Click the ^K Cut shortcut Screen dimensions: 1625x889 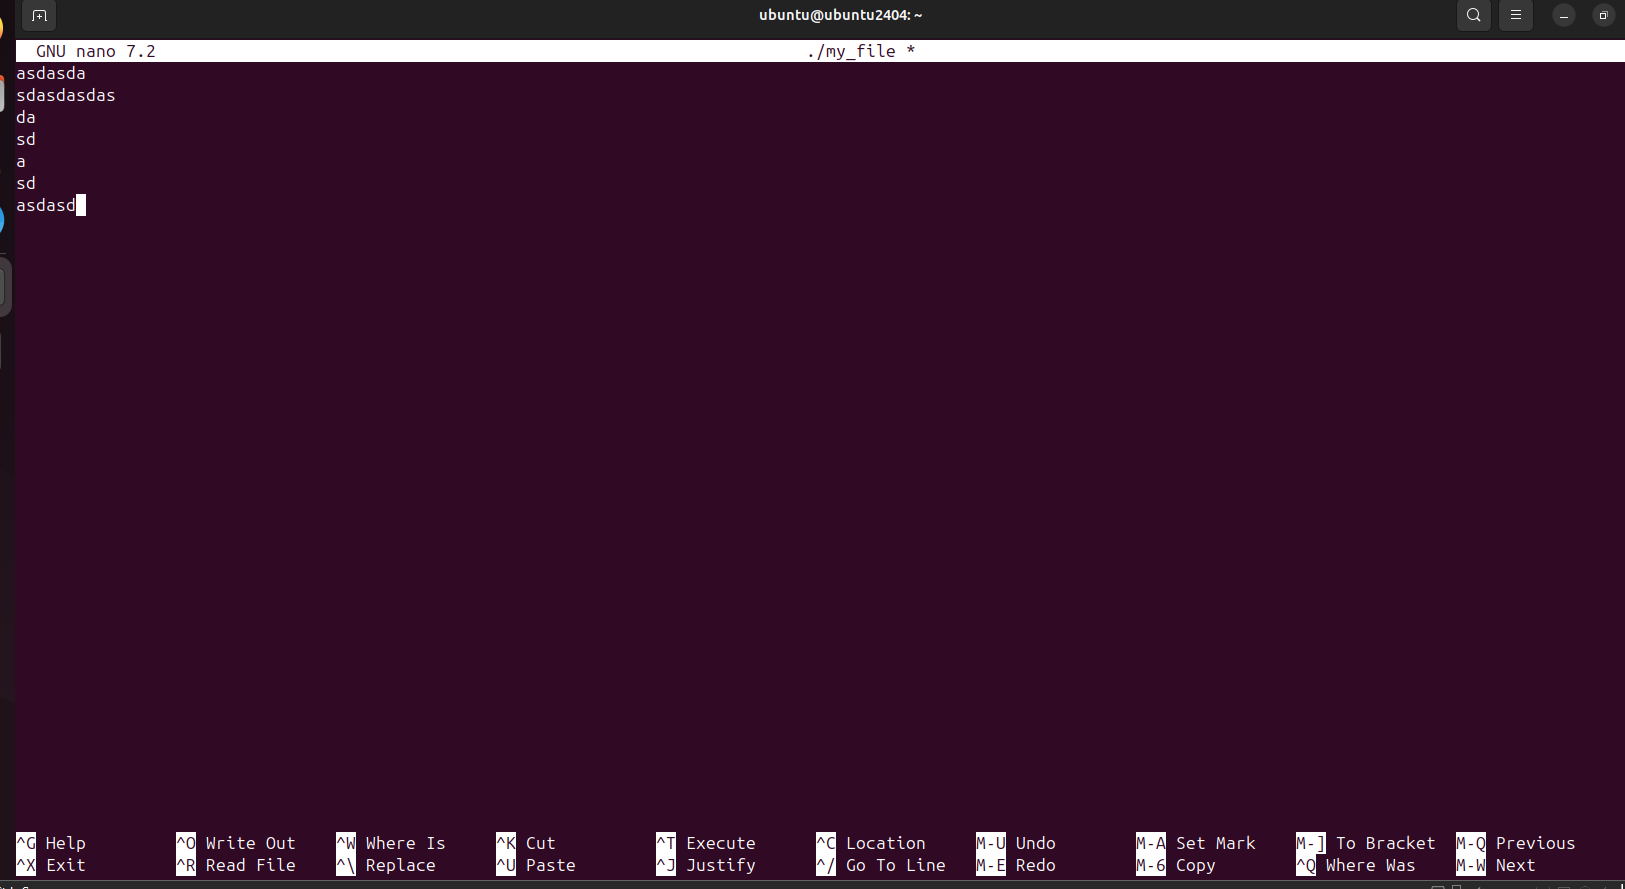526,843
